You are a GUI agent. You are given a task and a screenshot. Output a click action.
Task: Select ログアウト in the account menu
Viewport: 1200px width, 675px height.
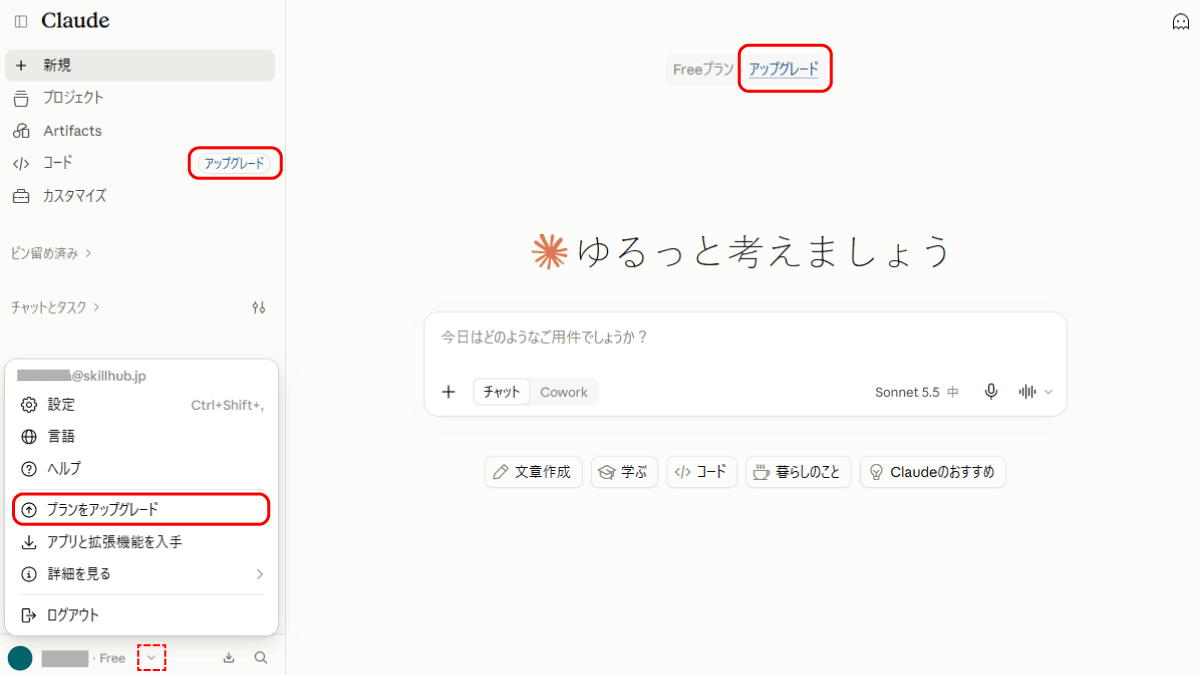[141, 615]
